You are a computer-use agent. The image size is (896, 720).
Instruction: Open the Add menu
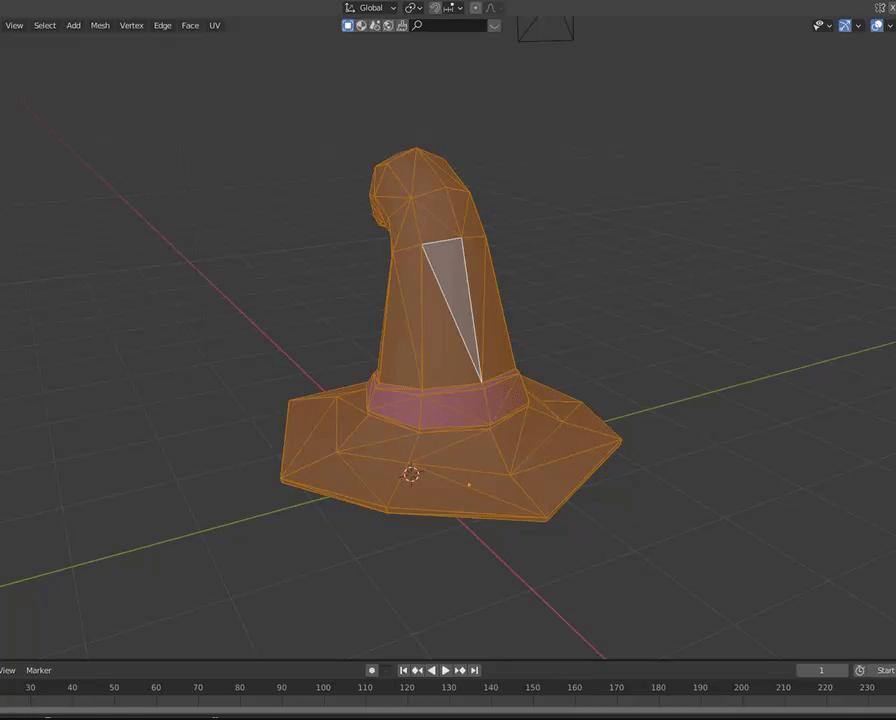tap(73, 26)
